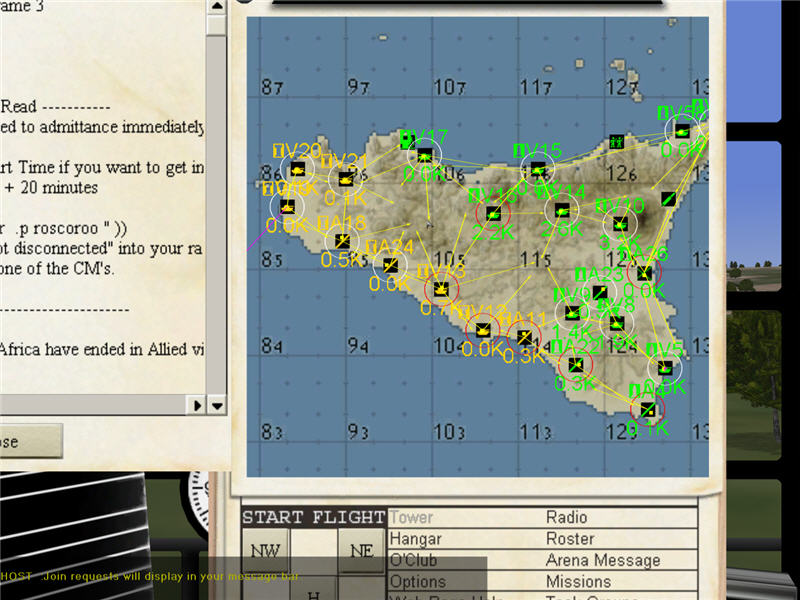
Task: Select the westernmost vehicle base below V20
Action: click(287, 207)
